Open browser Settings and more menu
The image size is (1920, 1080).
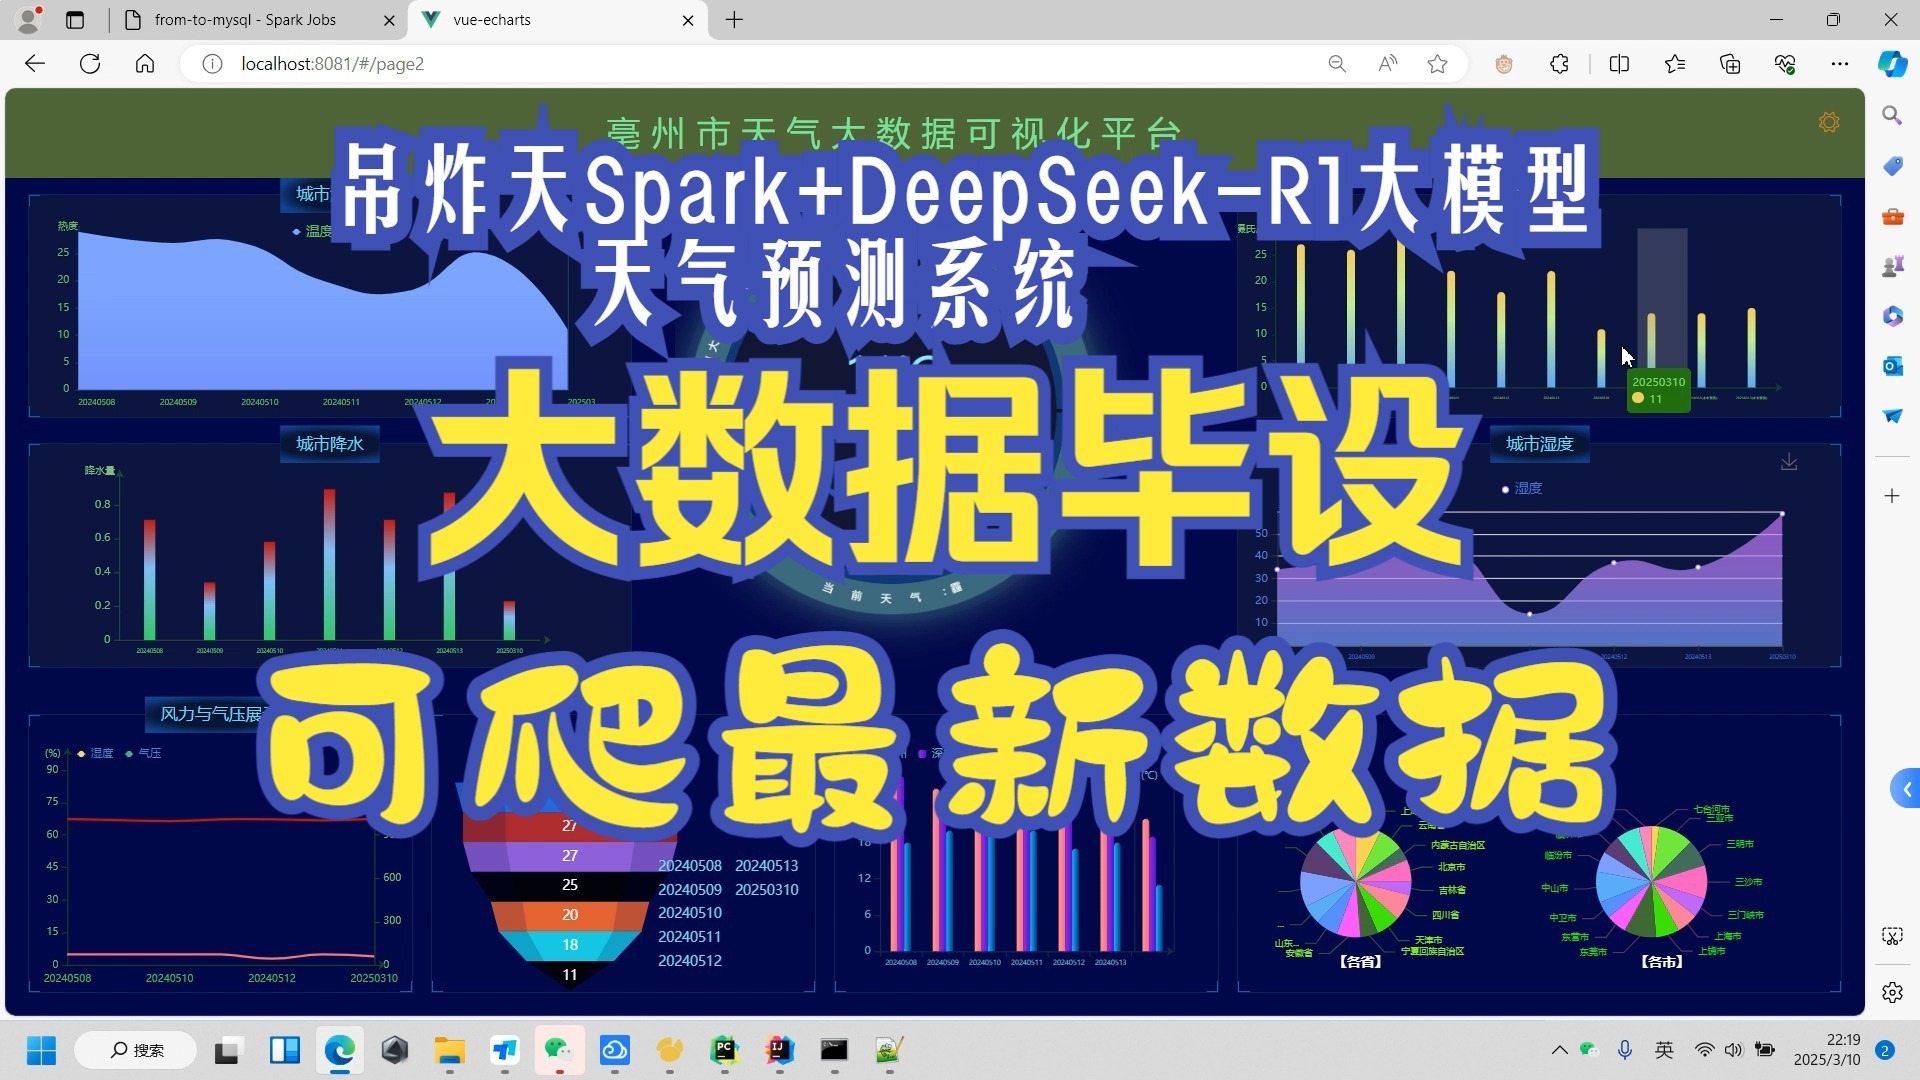[x=1839, y=64]
